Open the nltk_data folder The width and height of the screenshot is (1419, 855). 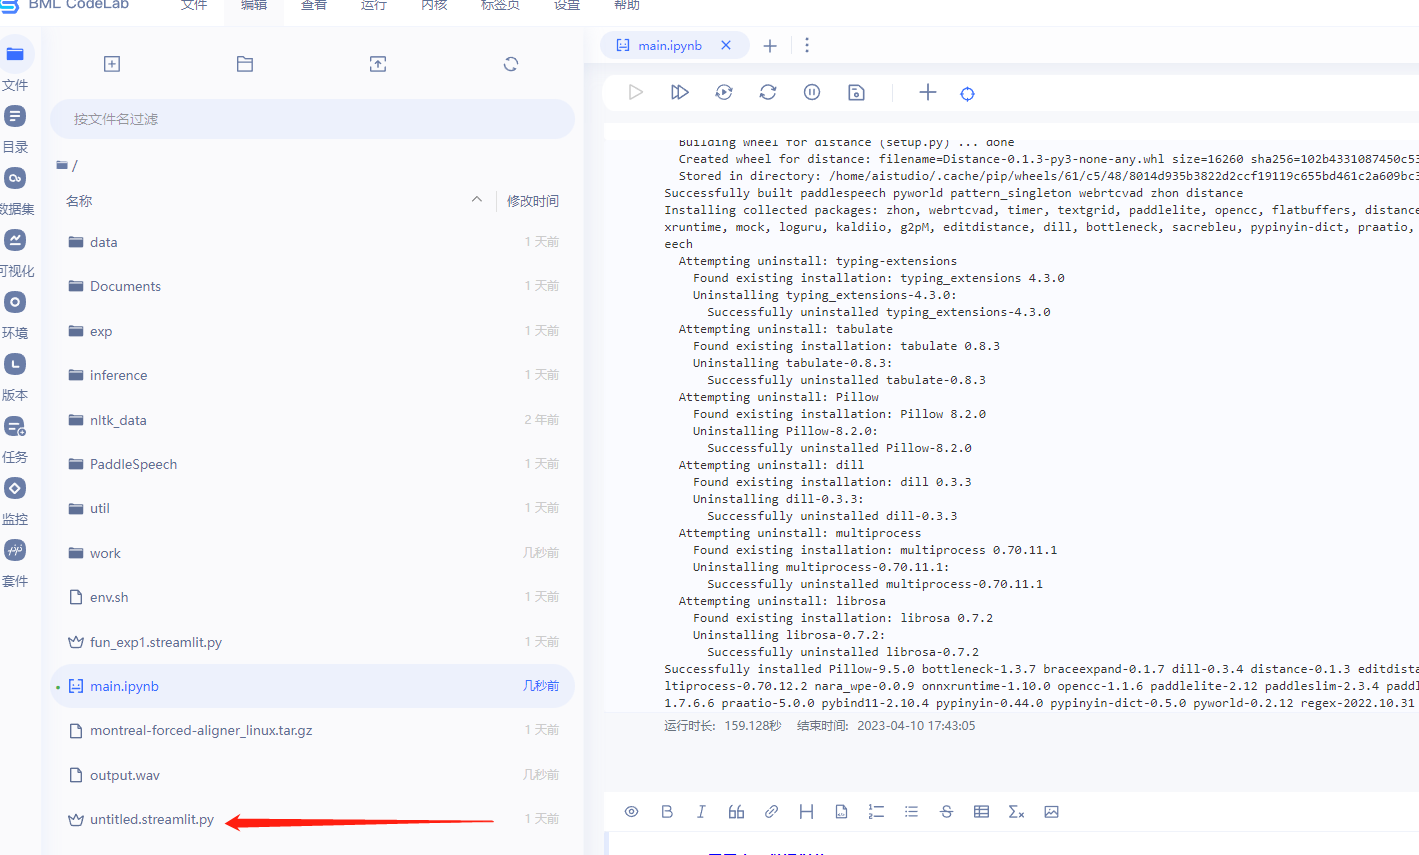pyautogui.click(x=312, y=420)
